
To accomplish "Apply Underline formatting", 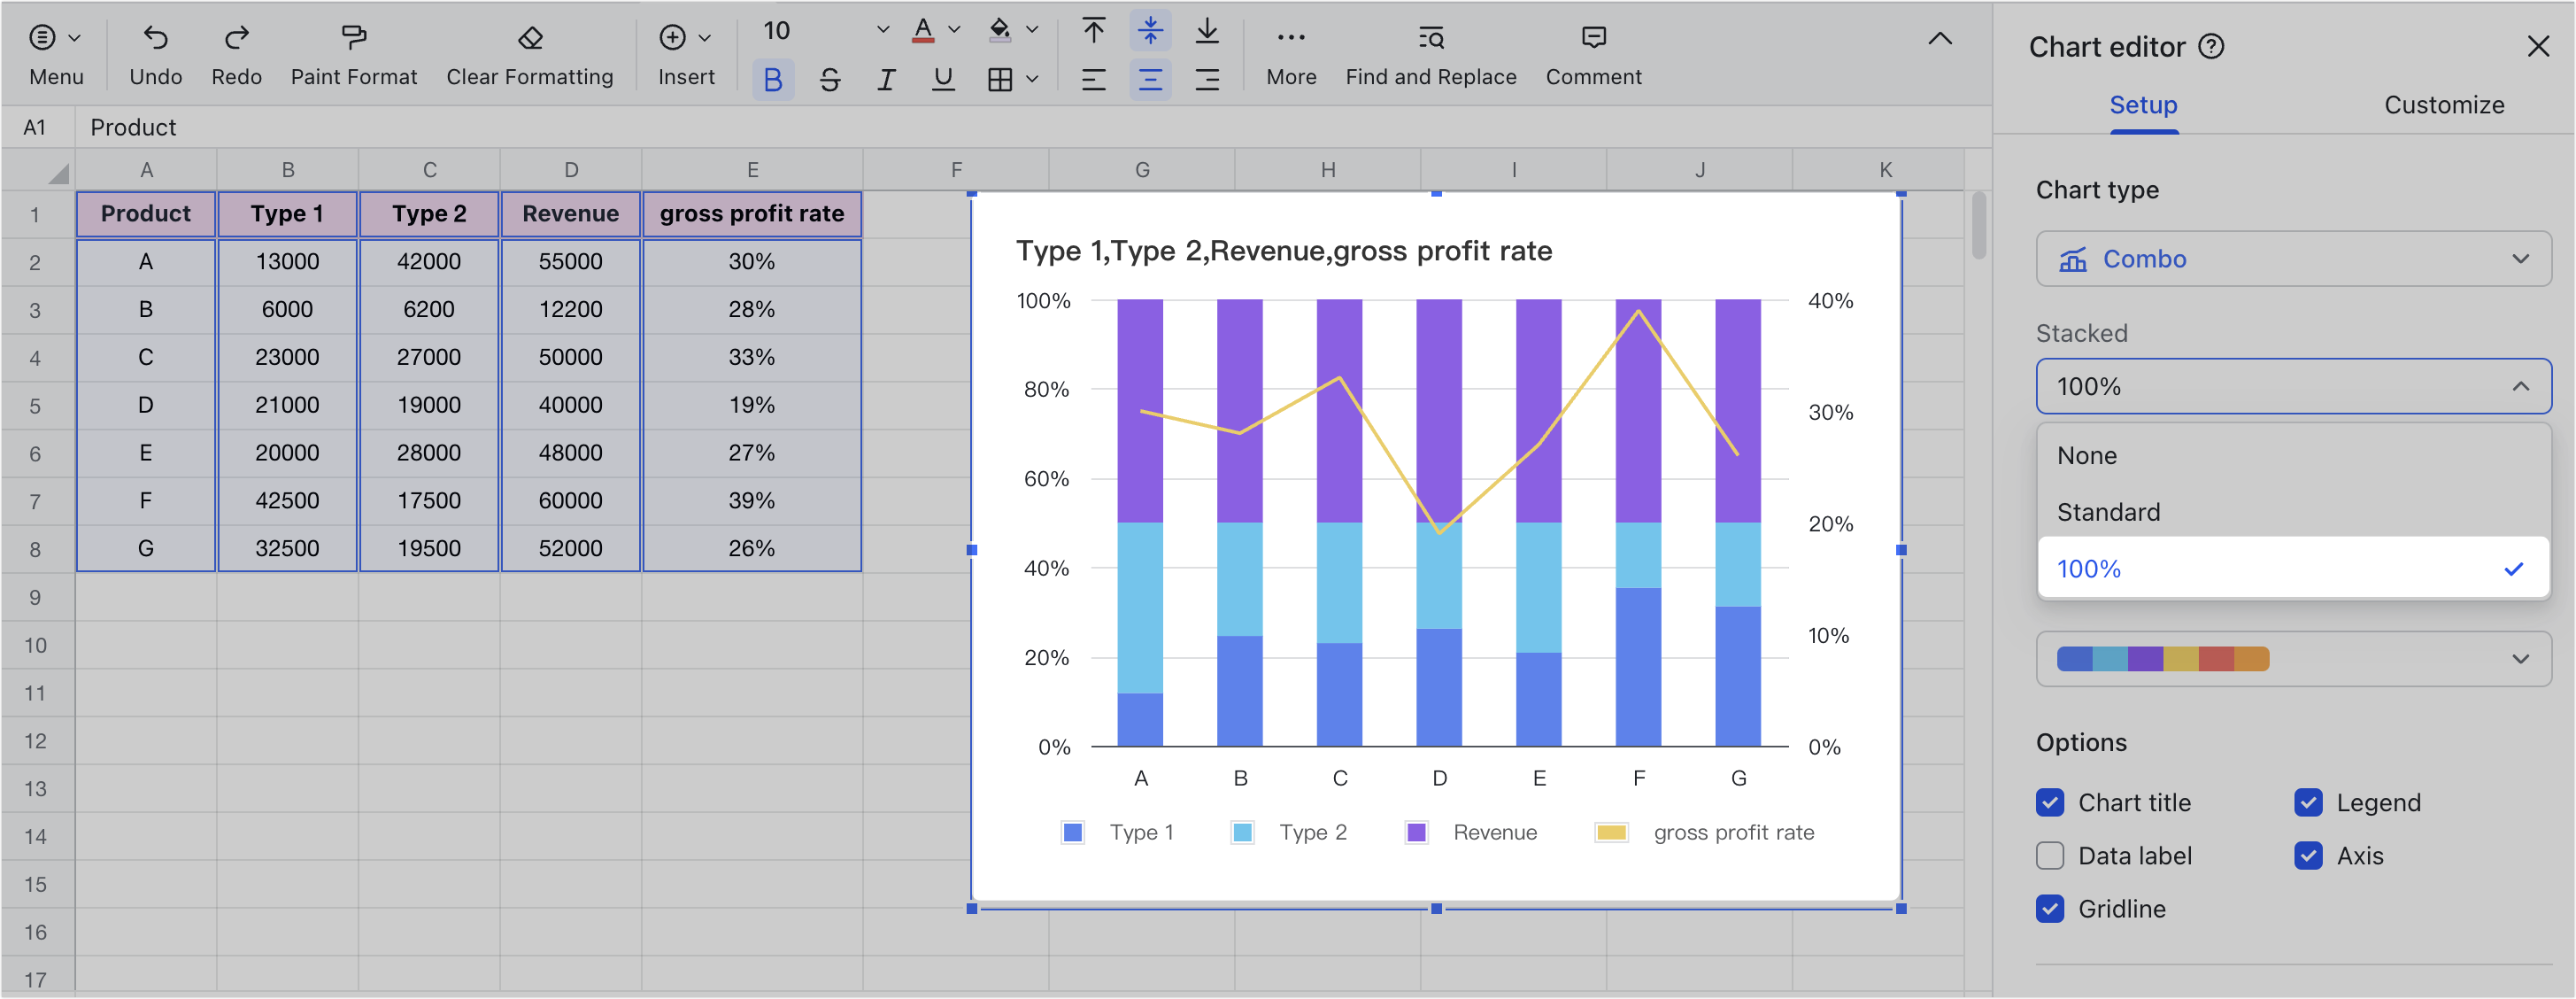I will pyautogui.click(x=942, y=80).
